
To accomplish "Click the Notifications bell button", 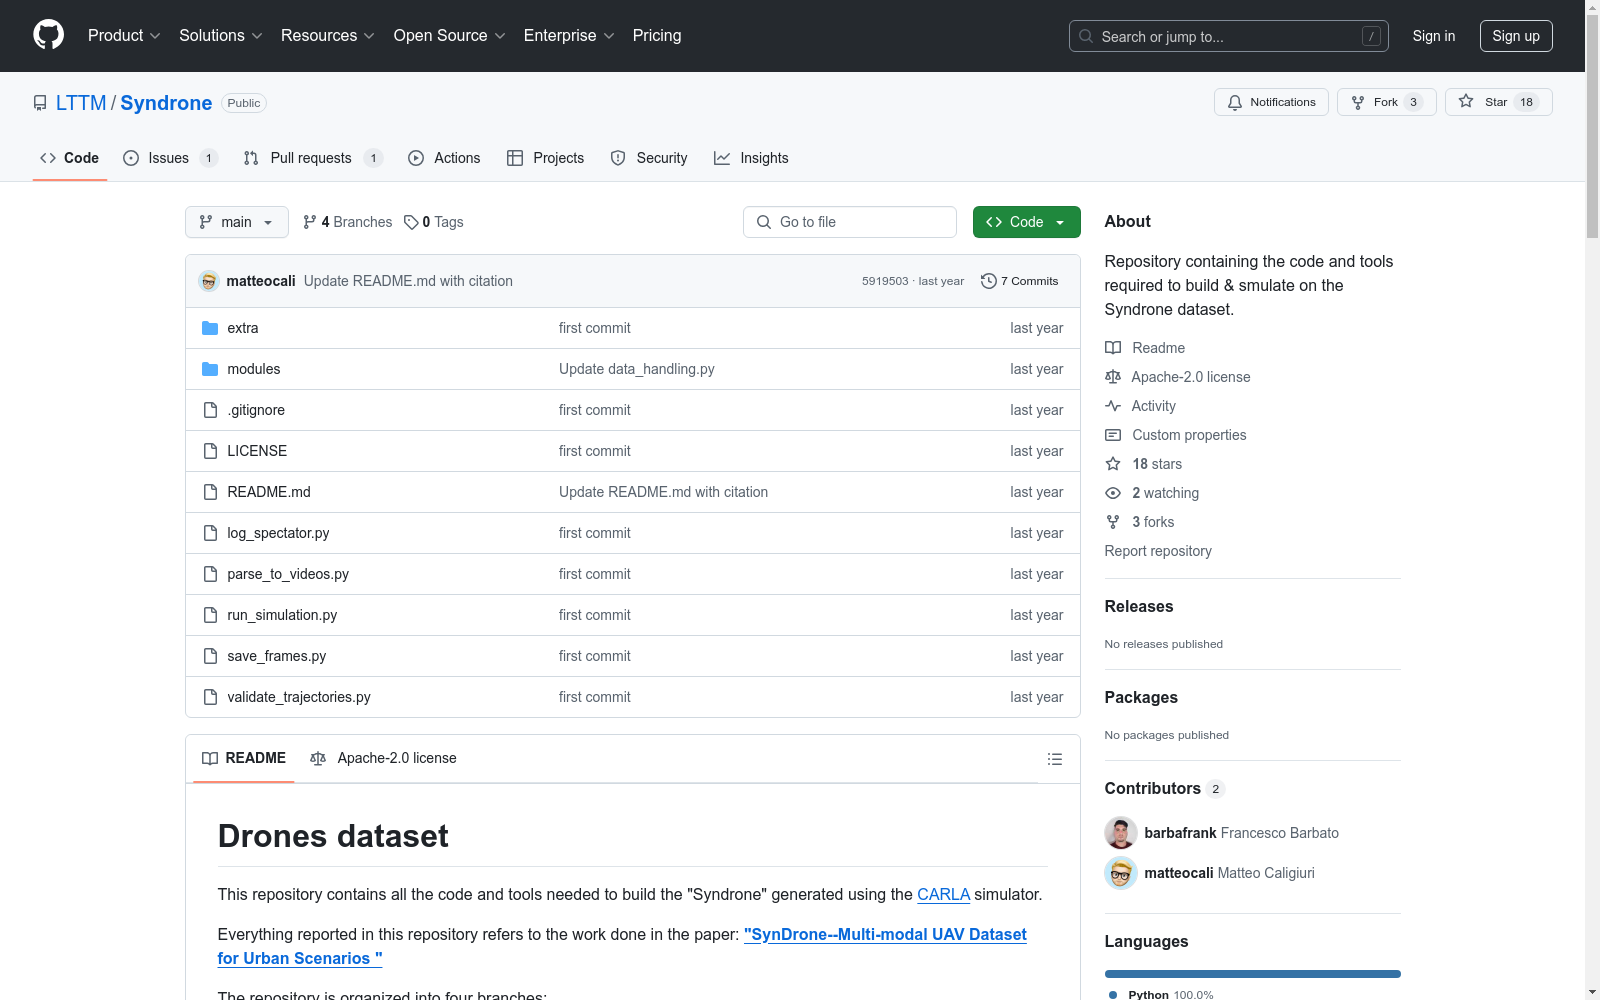I will pos(1271,102).
